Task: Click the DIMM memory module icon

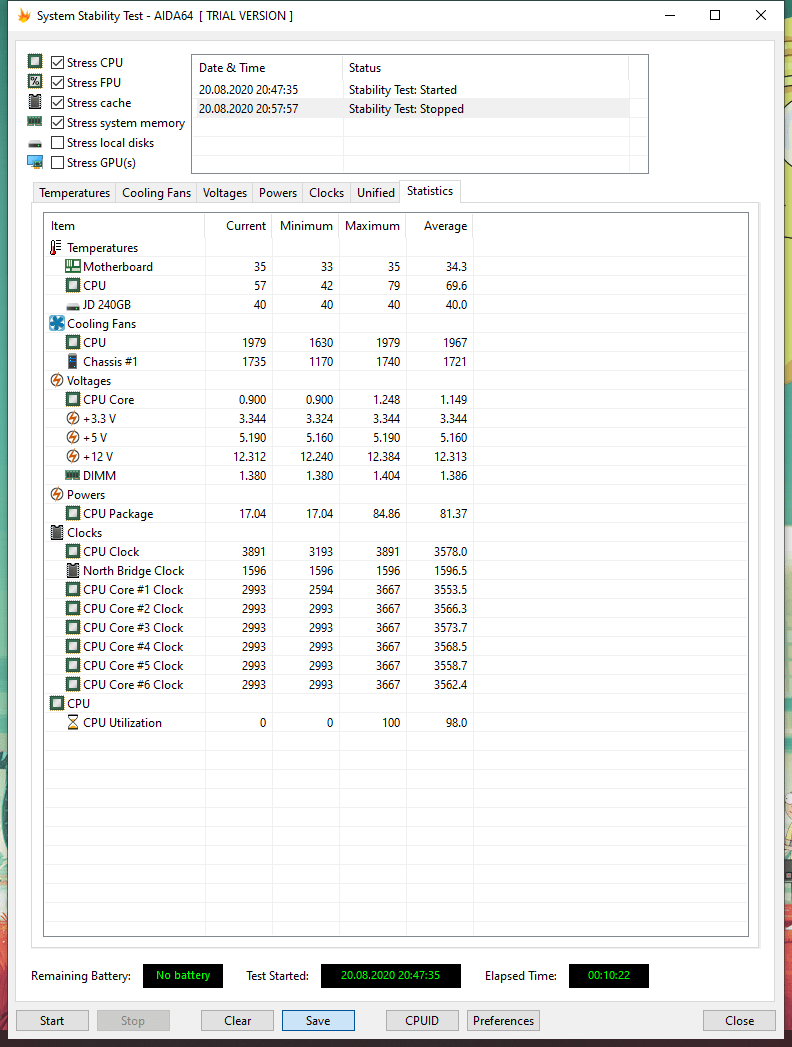Action: click(x=73, y=475)
